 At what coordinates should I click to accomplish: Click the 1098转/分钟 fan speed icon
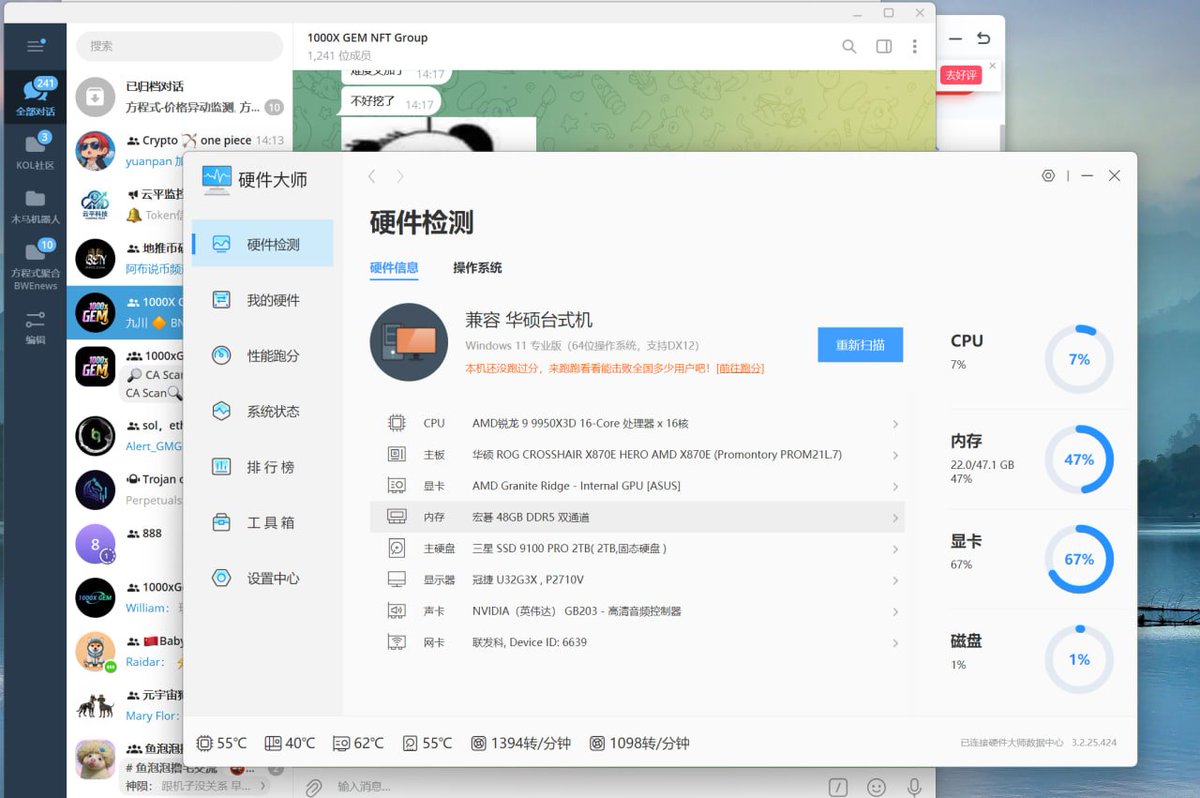(x=597, y=743)
